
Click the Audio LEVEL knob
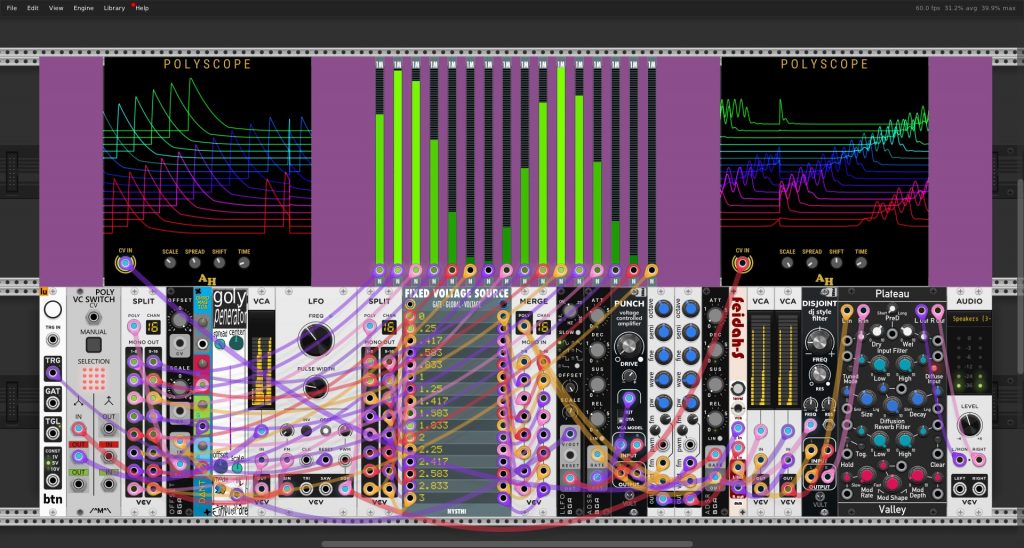[x=970, y=427]
